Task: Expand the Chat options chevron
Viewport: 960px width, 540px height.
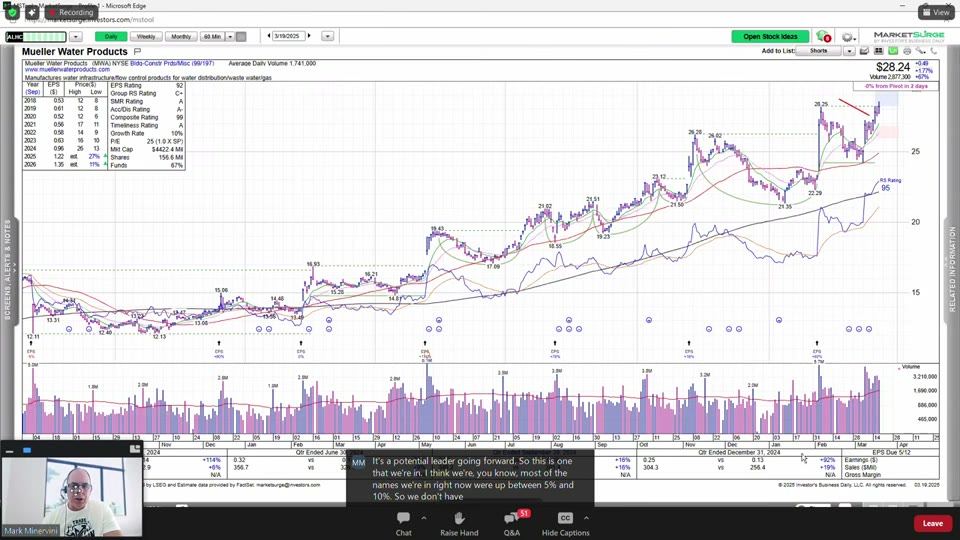Action: 424,518
